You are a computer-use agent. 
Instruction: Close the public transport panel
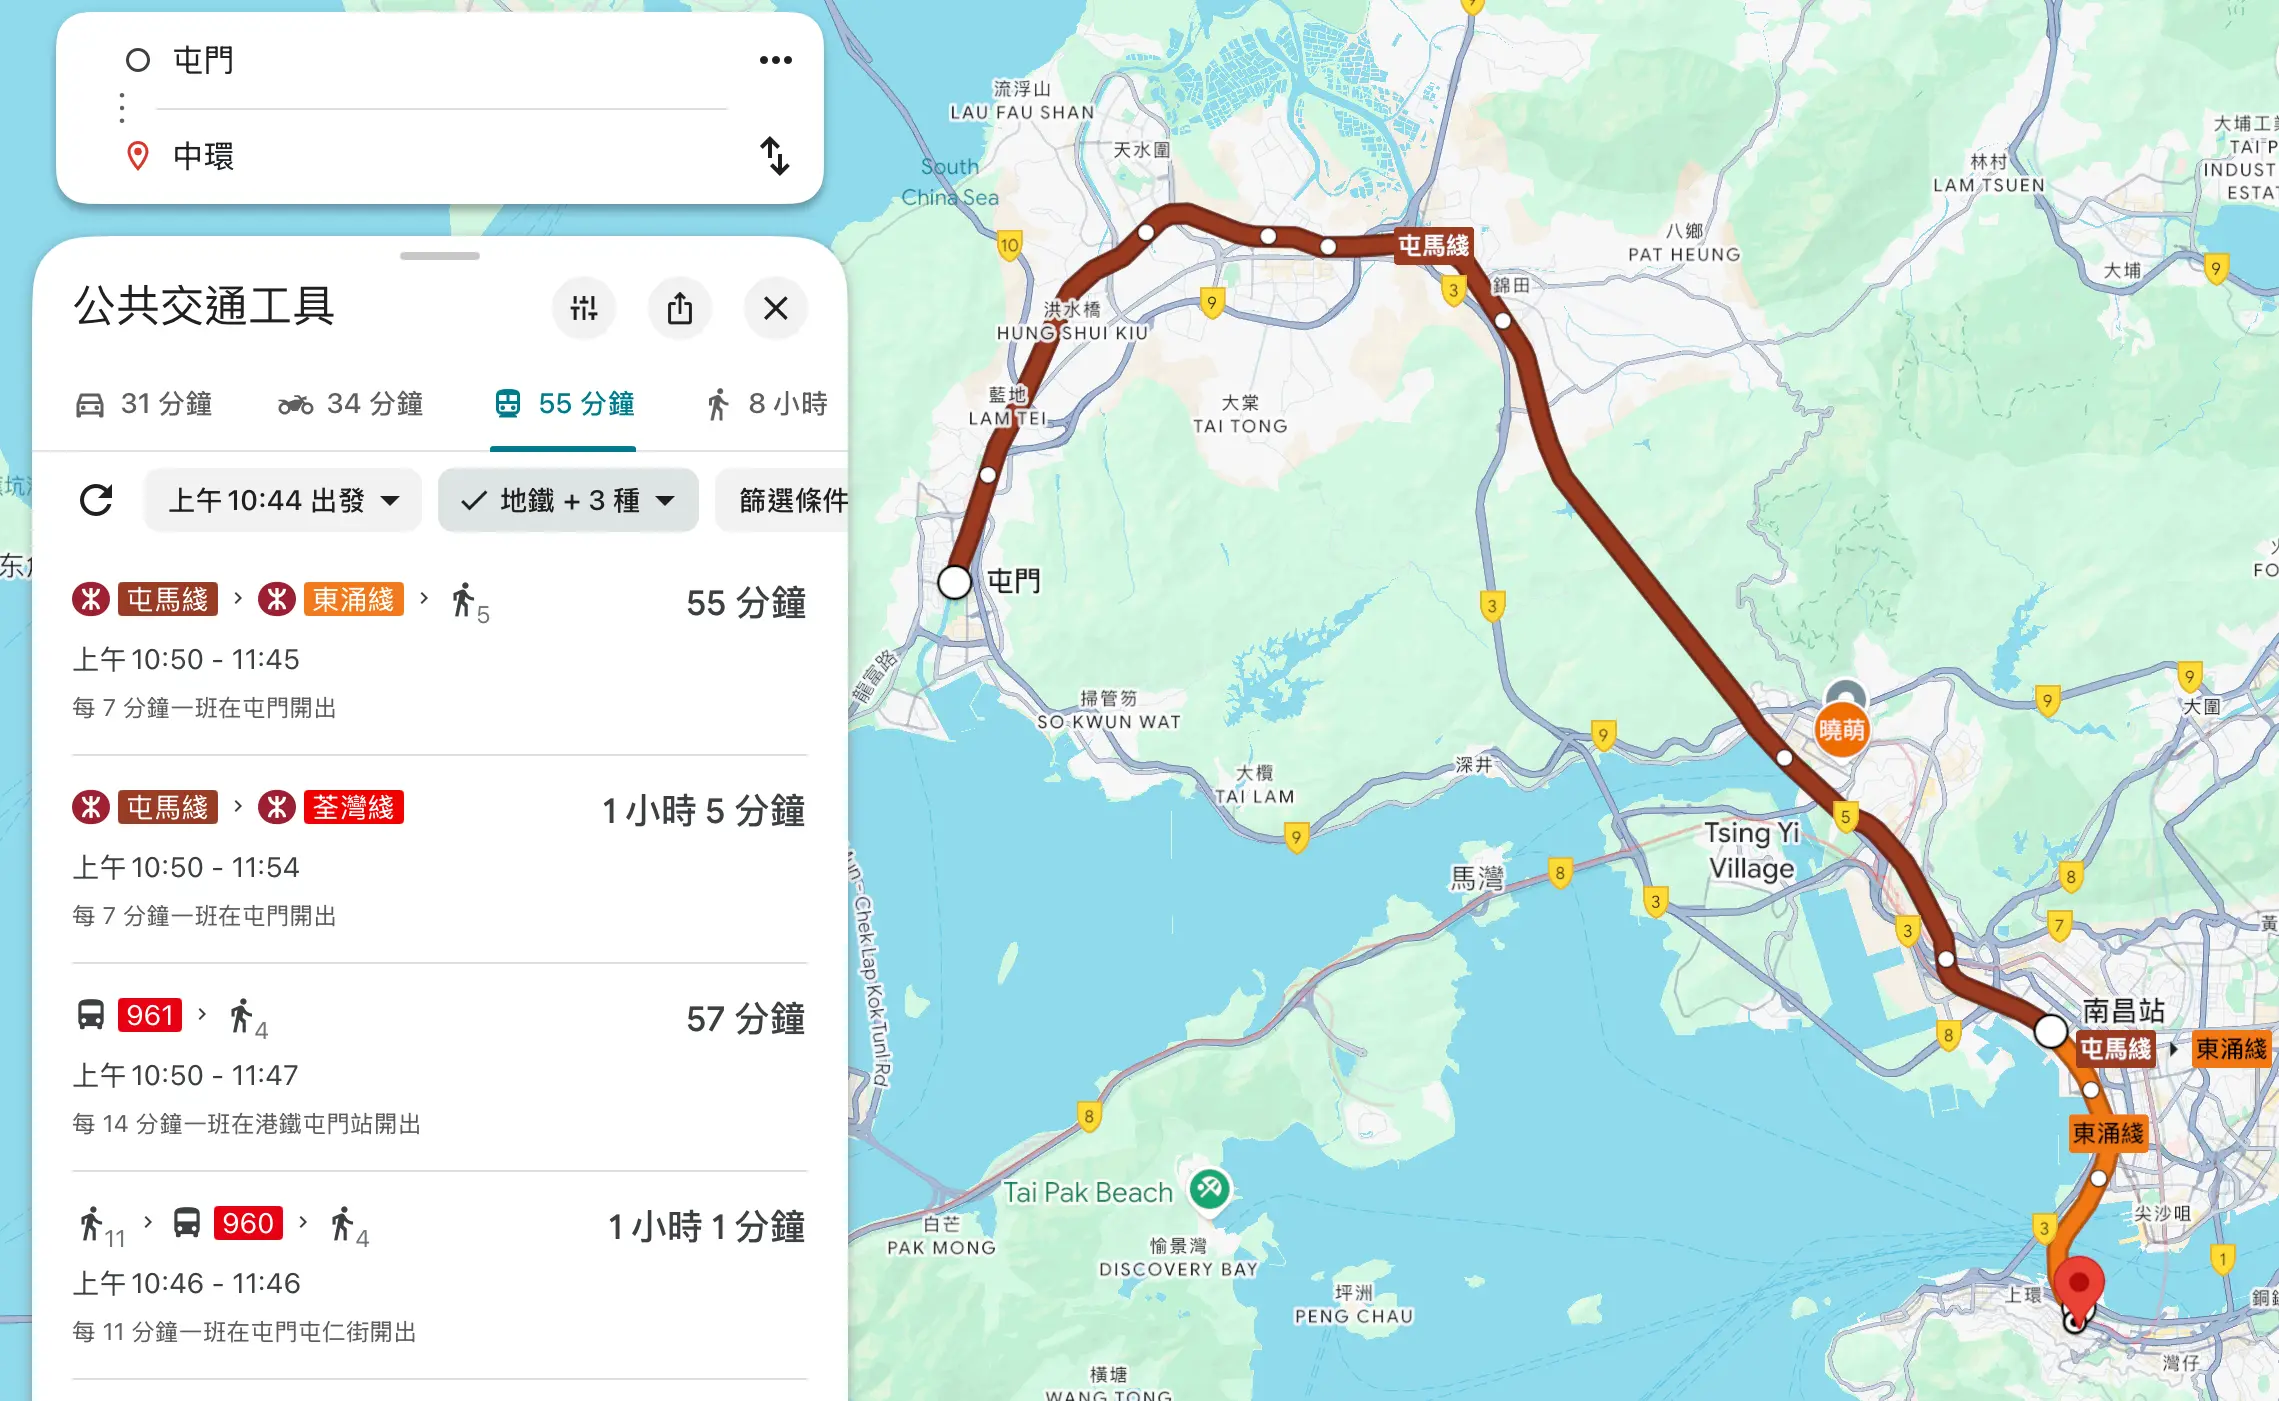coord(776,308)
